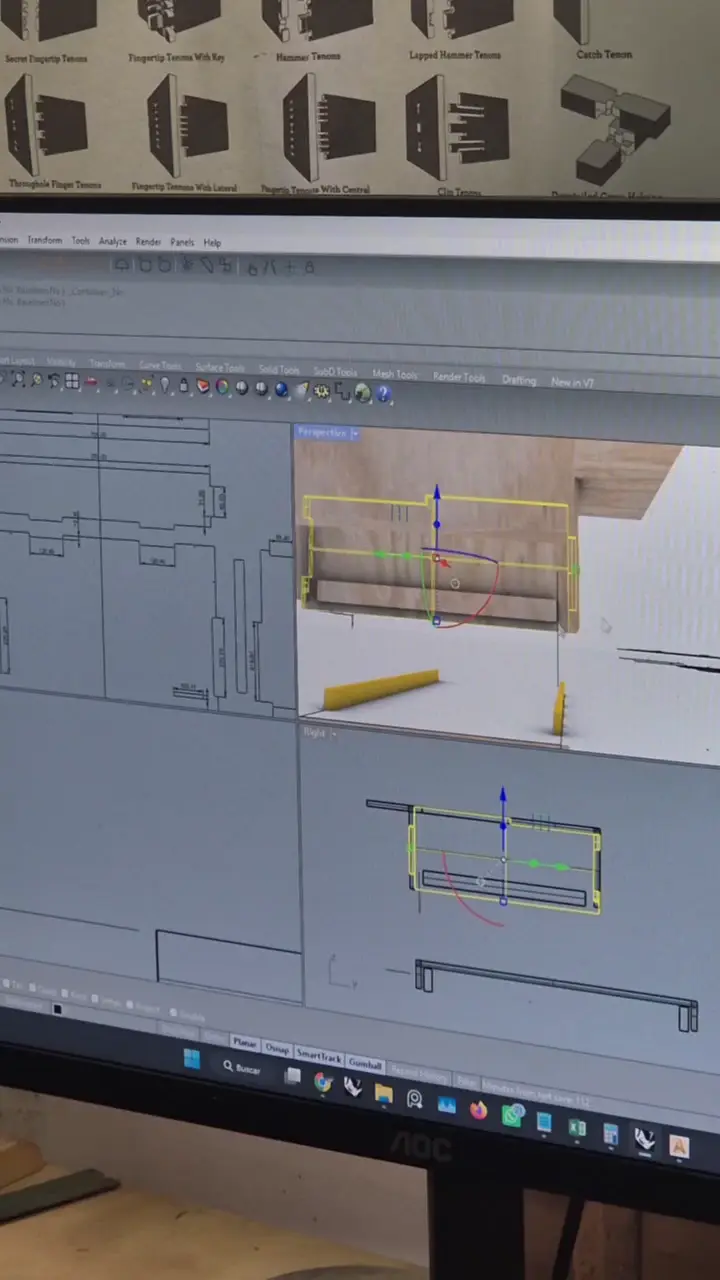Open the Render menu
Image resolution: width=720 pixels, height=1280 pixels.
(x=148, y=242)
